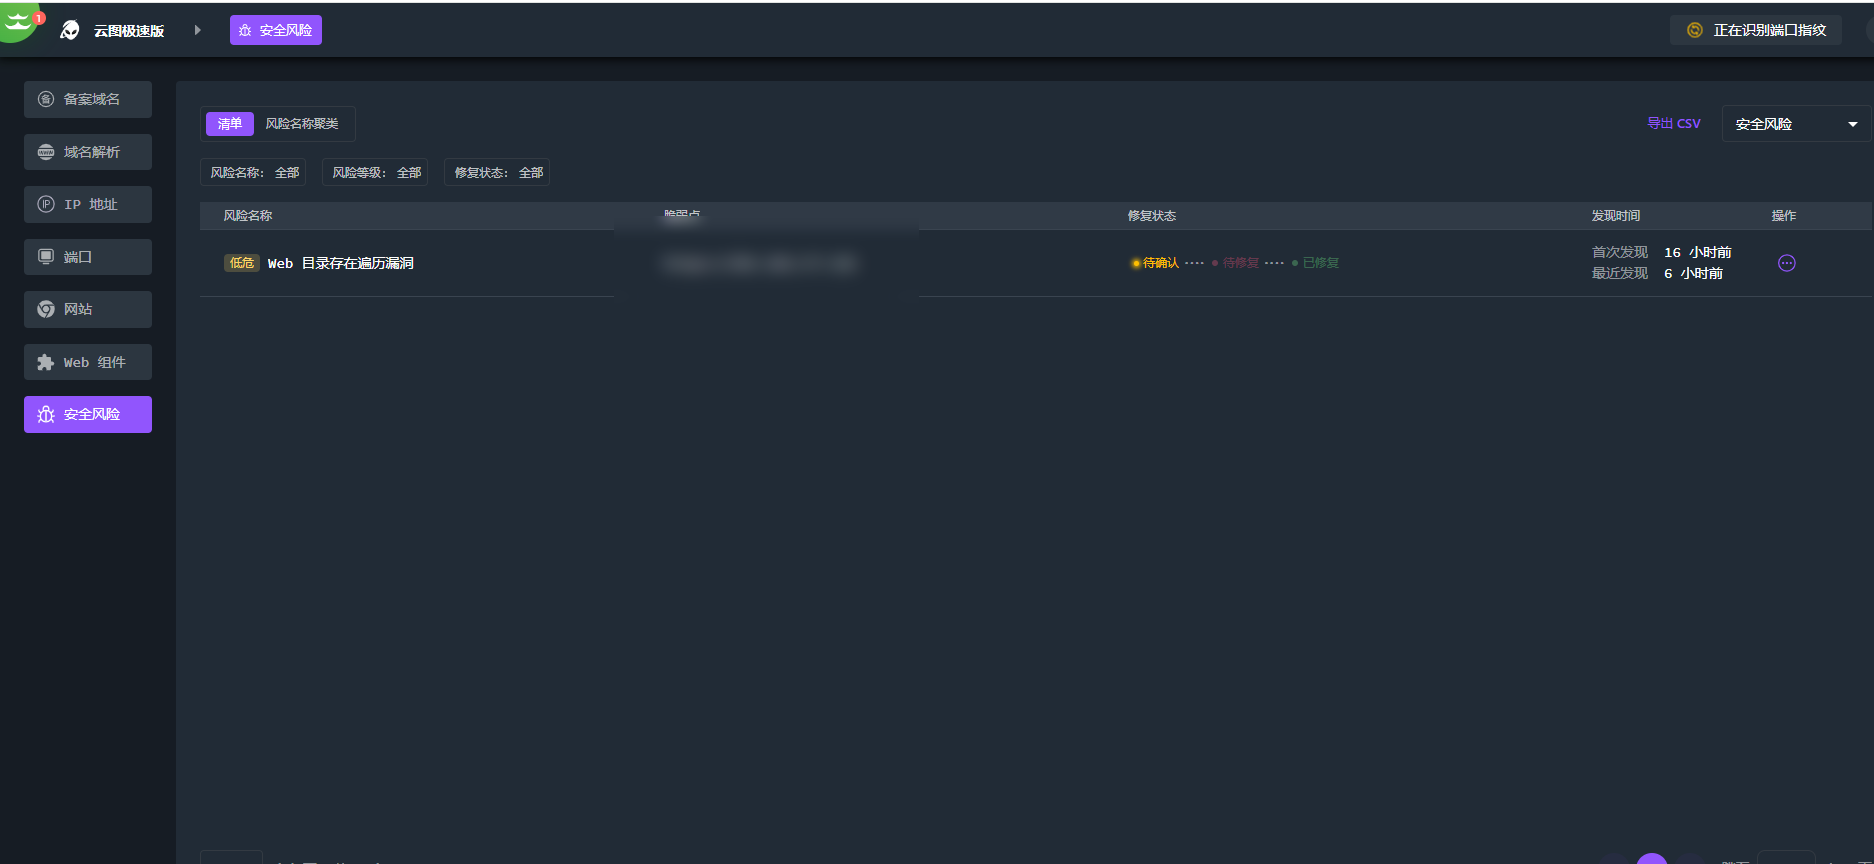Open the 修复状态 filter dropdown
This screenshot has height=864, width=1874.
click(498, 172)
